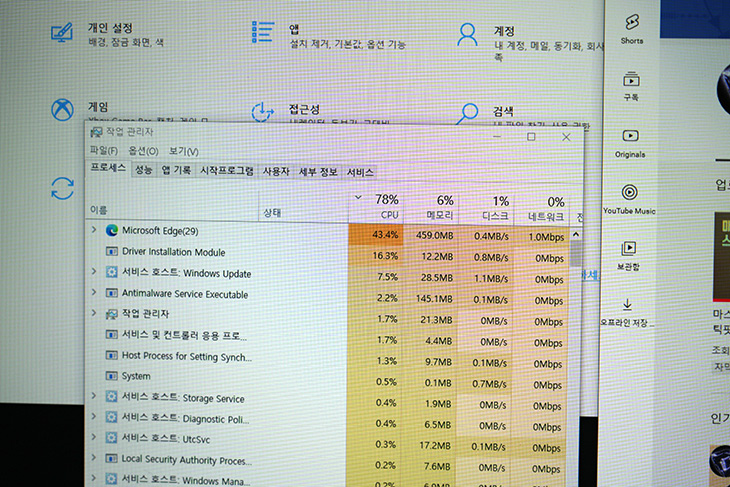Sort processes by CPU column header
This screenshot has height=487, width=730.
coord(376,207)
